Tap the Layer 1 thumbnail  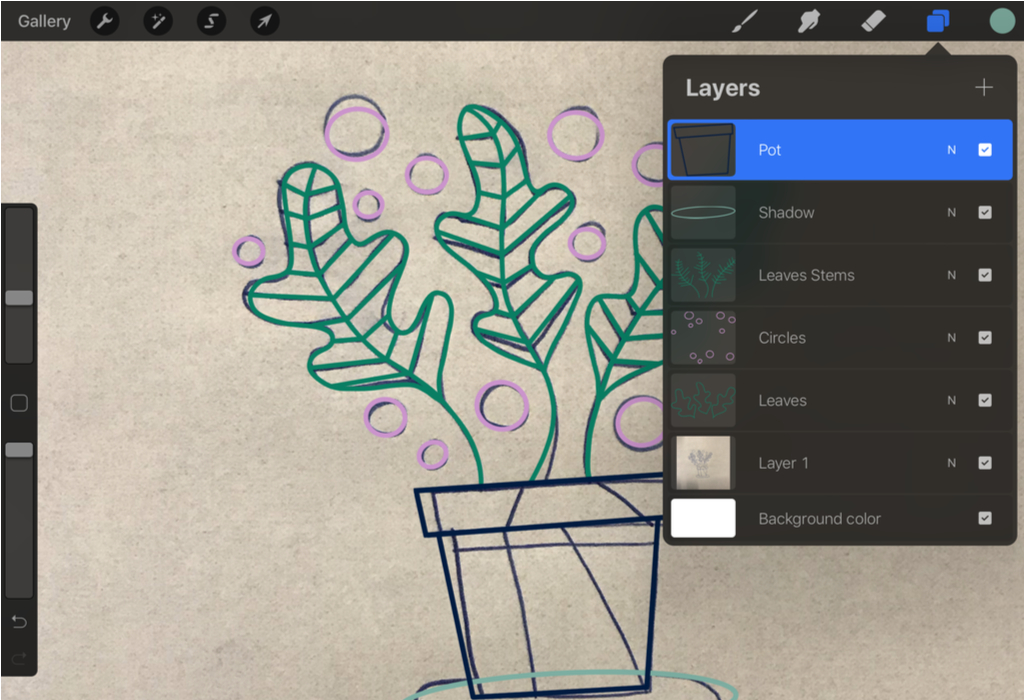(x=703, y=462)
